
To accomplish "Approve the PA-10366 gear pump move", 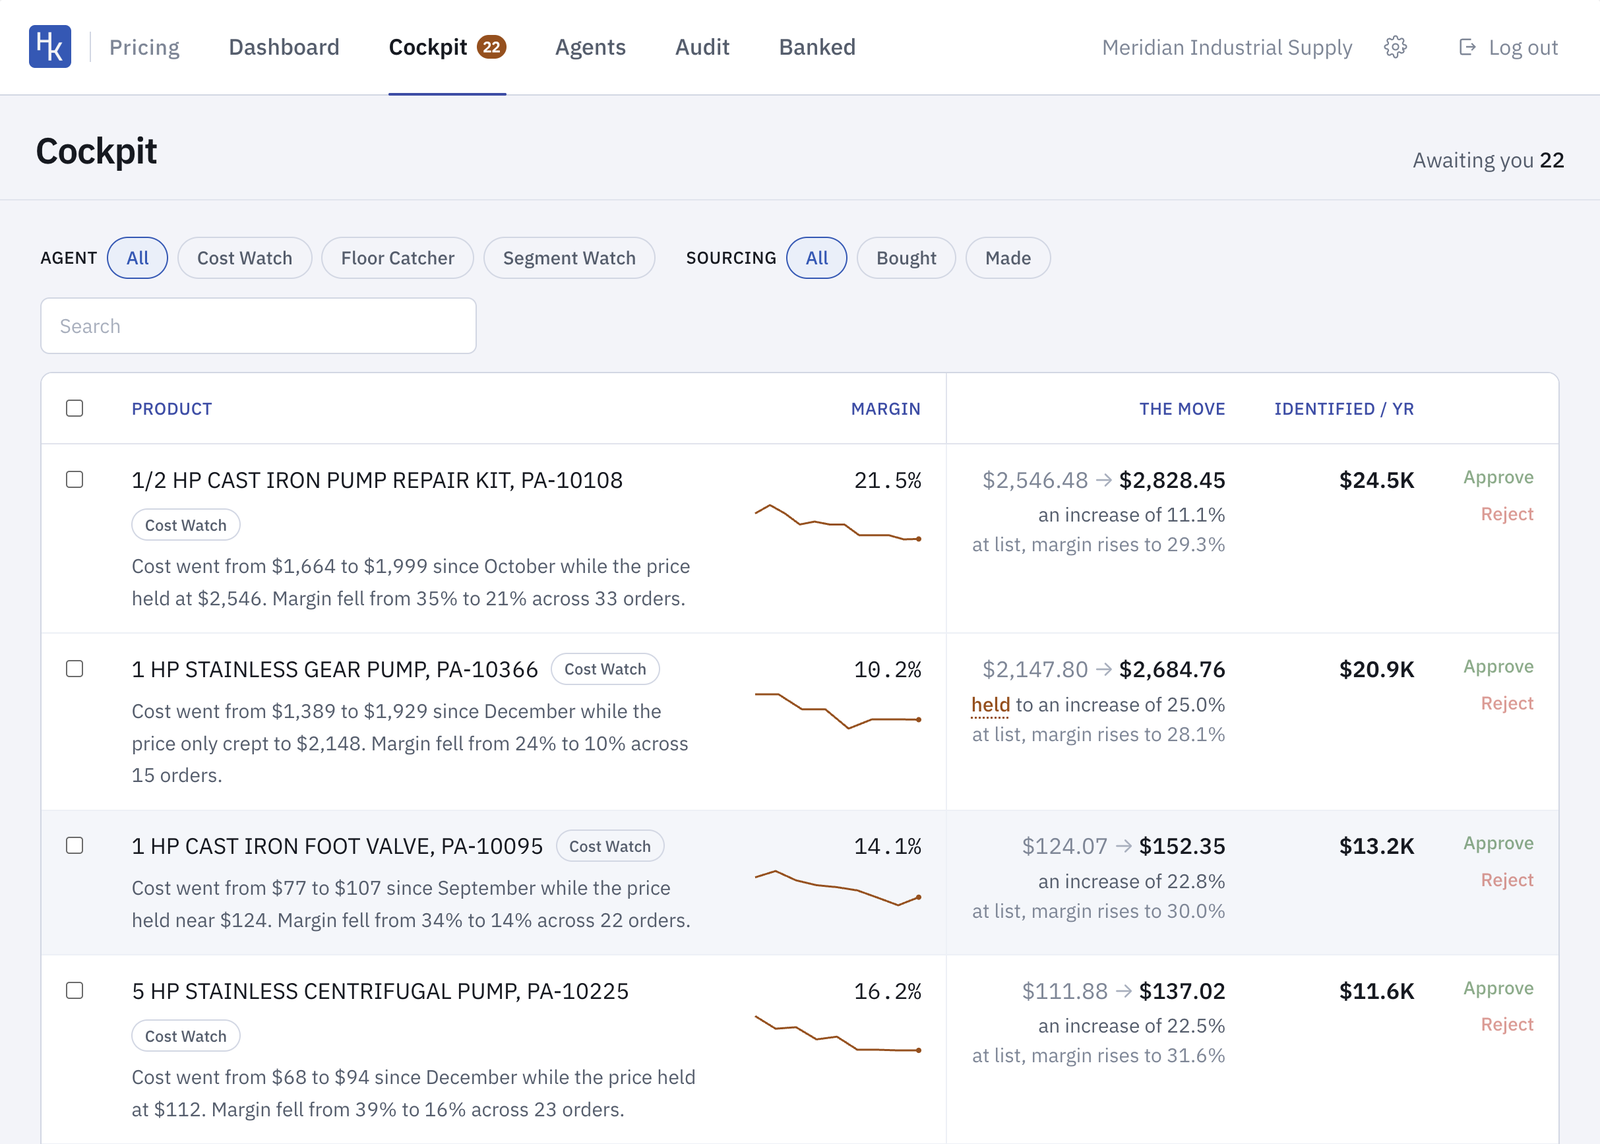I will tap(1498, 667).
